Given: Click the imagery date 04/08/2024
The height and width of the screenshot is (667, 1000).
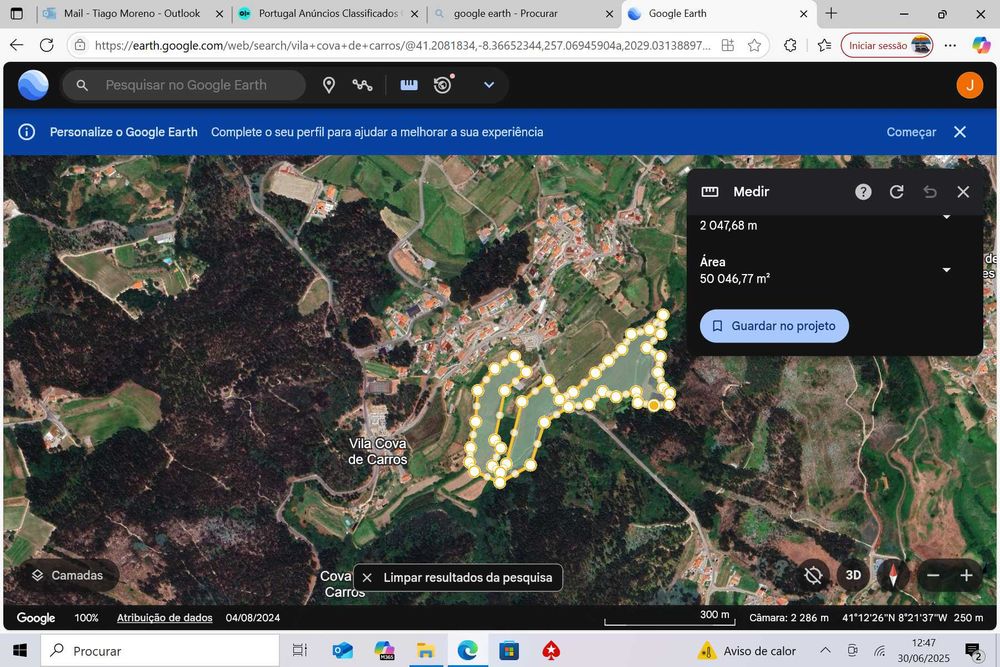Looking at the screenshot, I should 253,617.
